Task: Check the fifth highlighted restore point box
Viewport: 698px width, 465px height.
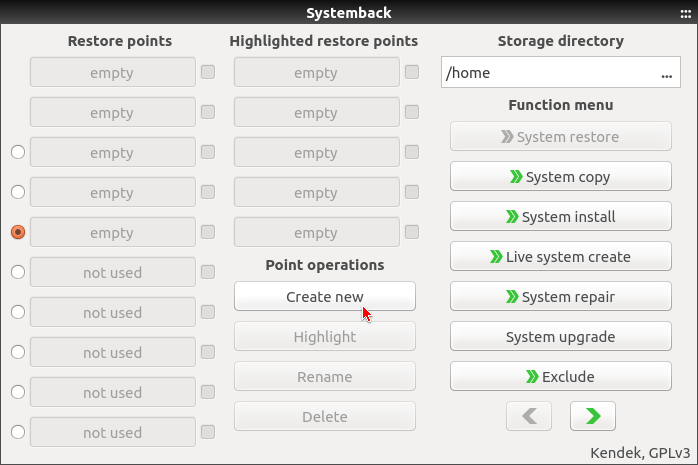Action: (412, 232)
